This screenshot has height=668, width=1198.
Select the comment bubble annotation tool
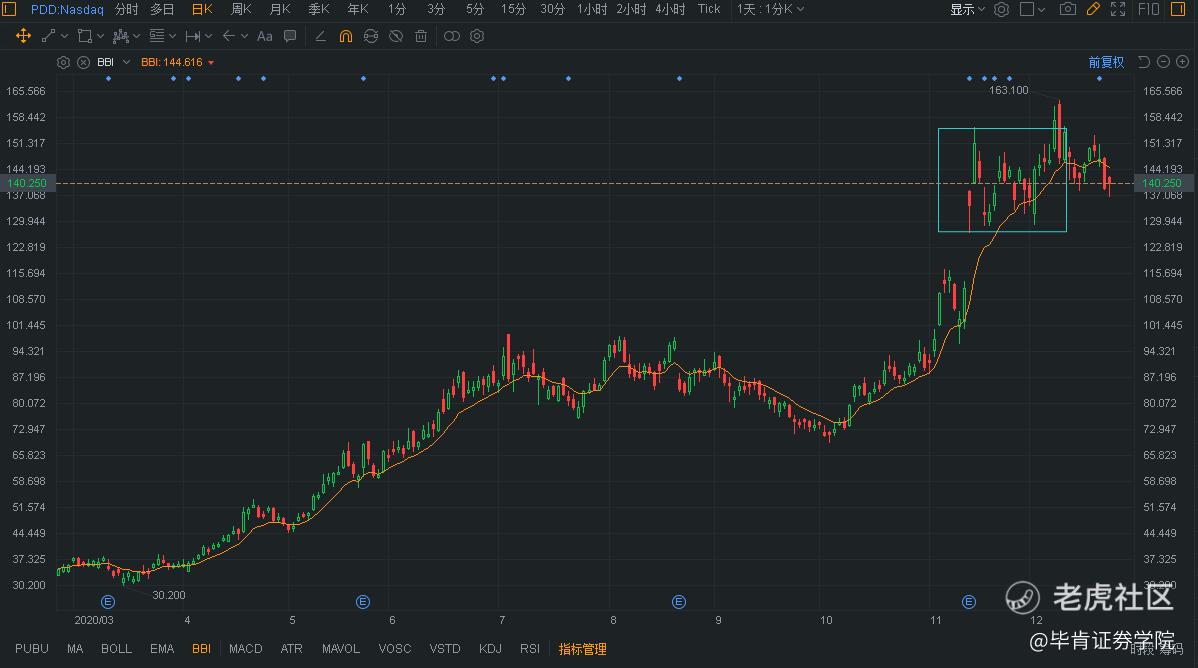pyautogui.click(x=290, y=36)
